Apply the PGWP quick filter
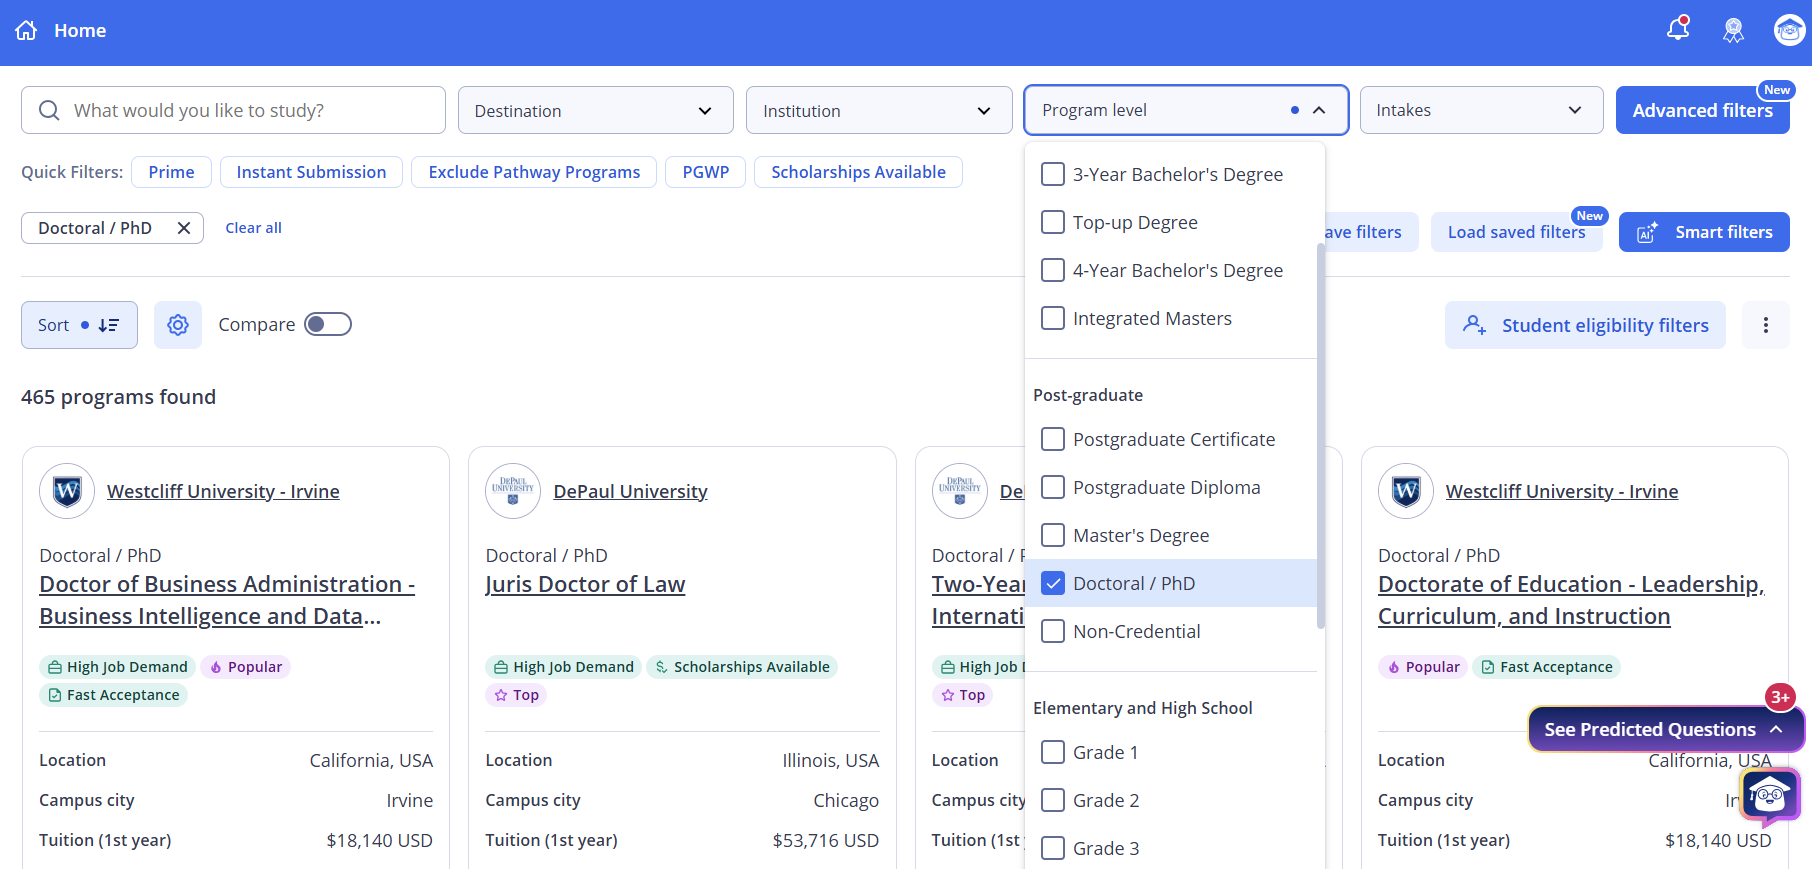Image resolution: width=1812 pixels, height=869 pixels. [706, 172]
